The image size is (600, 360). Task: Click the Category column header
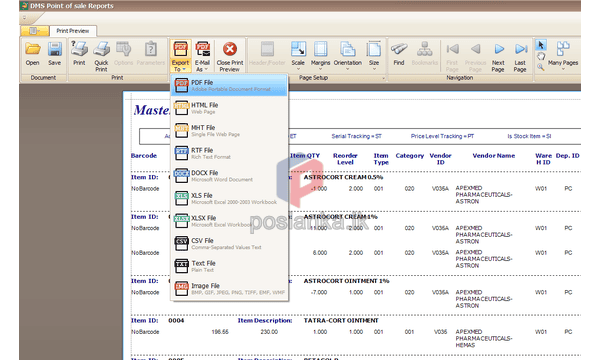click(410, 156)
